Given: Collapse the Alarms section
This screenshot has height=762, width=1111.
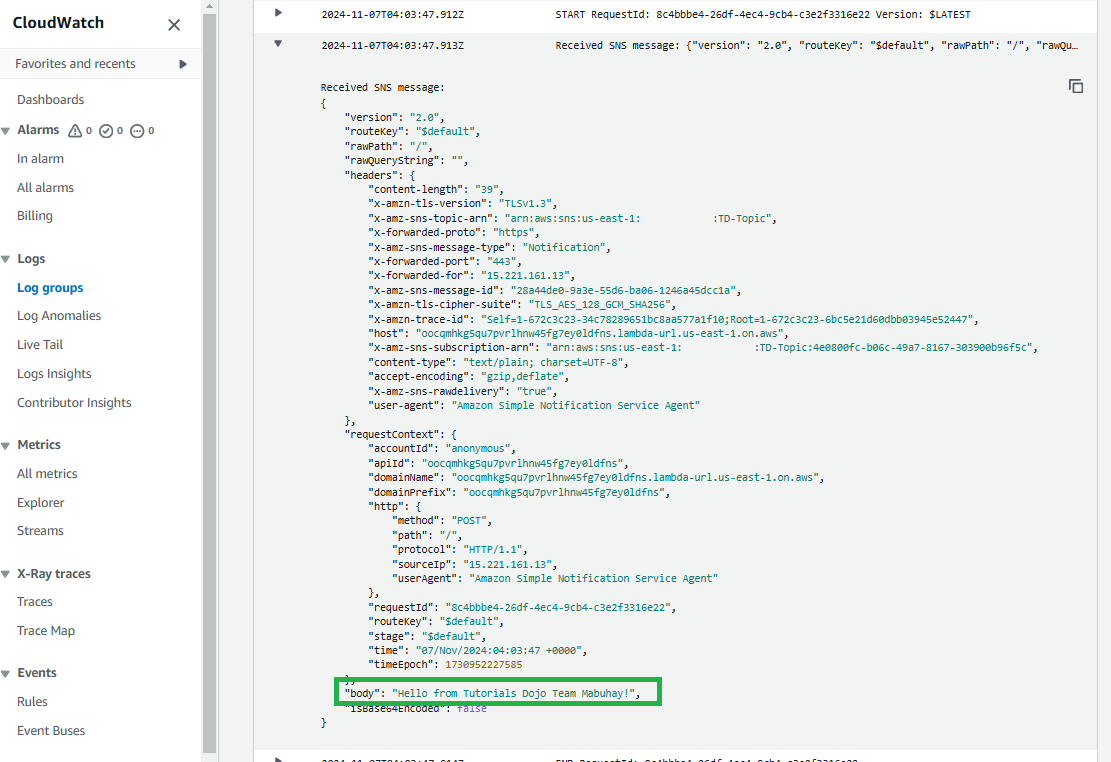Looking at the screenshot, I should coord(6,130).
